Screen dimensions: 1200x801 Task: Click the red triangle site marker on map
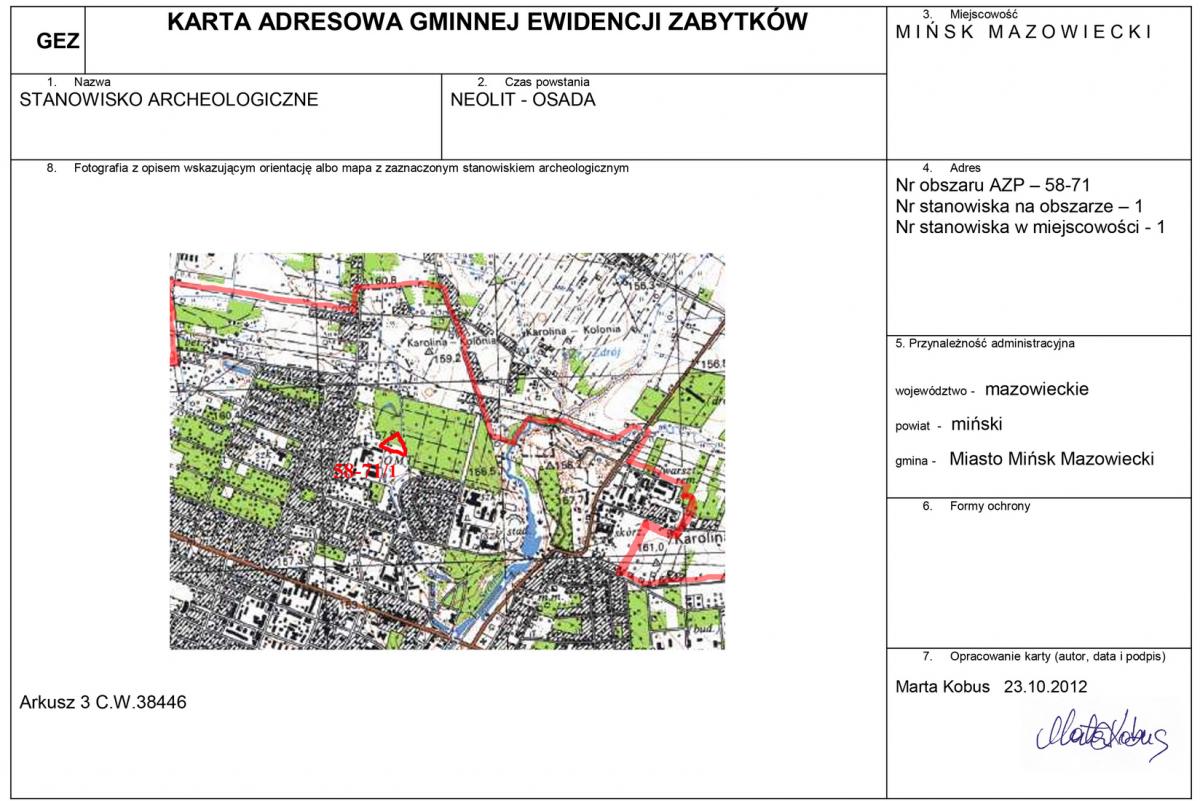[x=394, y=443]
